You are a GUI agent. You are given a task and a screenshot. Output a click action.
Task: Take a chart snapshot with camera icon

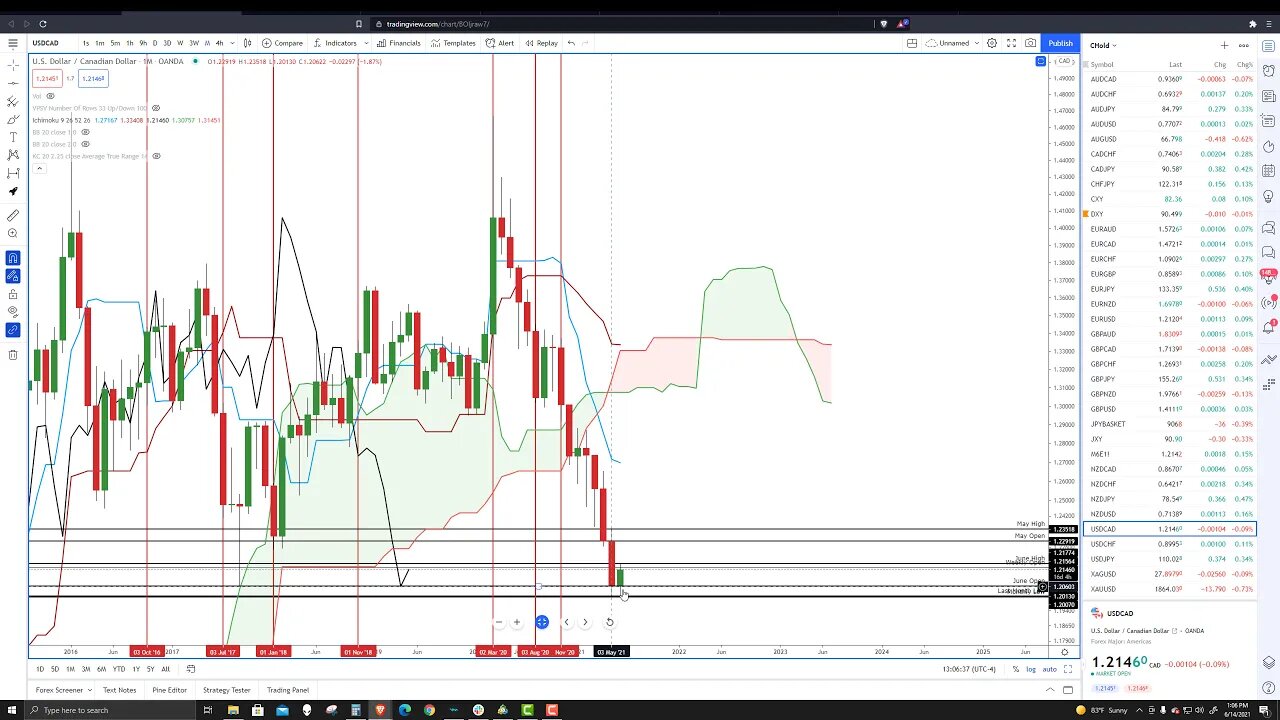1030,43
